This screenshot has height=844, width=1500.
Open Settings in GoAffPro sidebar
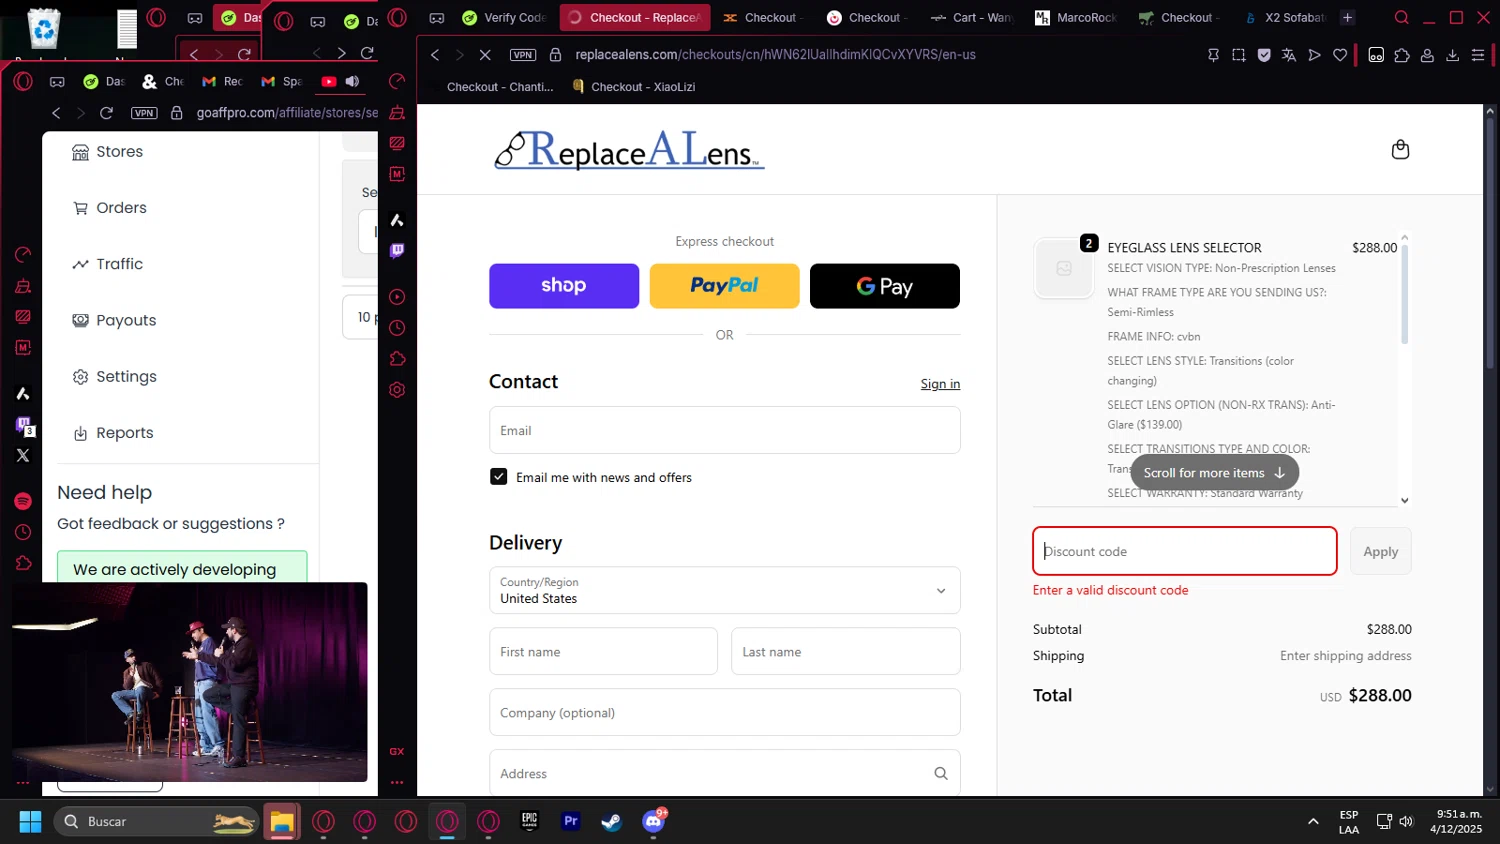pos(115,377)
